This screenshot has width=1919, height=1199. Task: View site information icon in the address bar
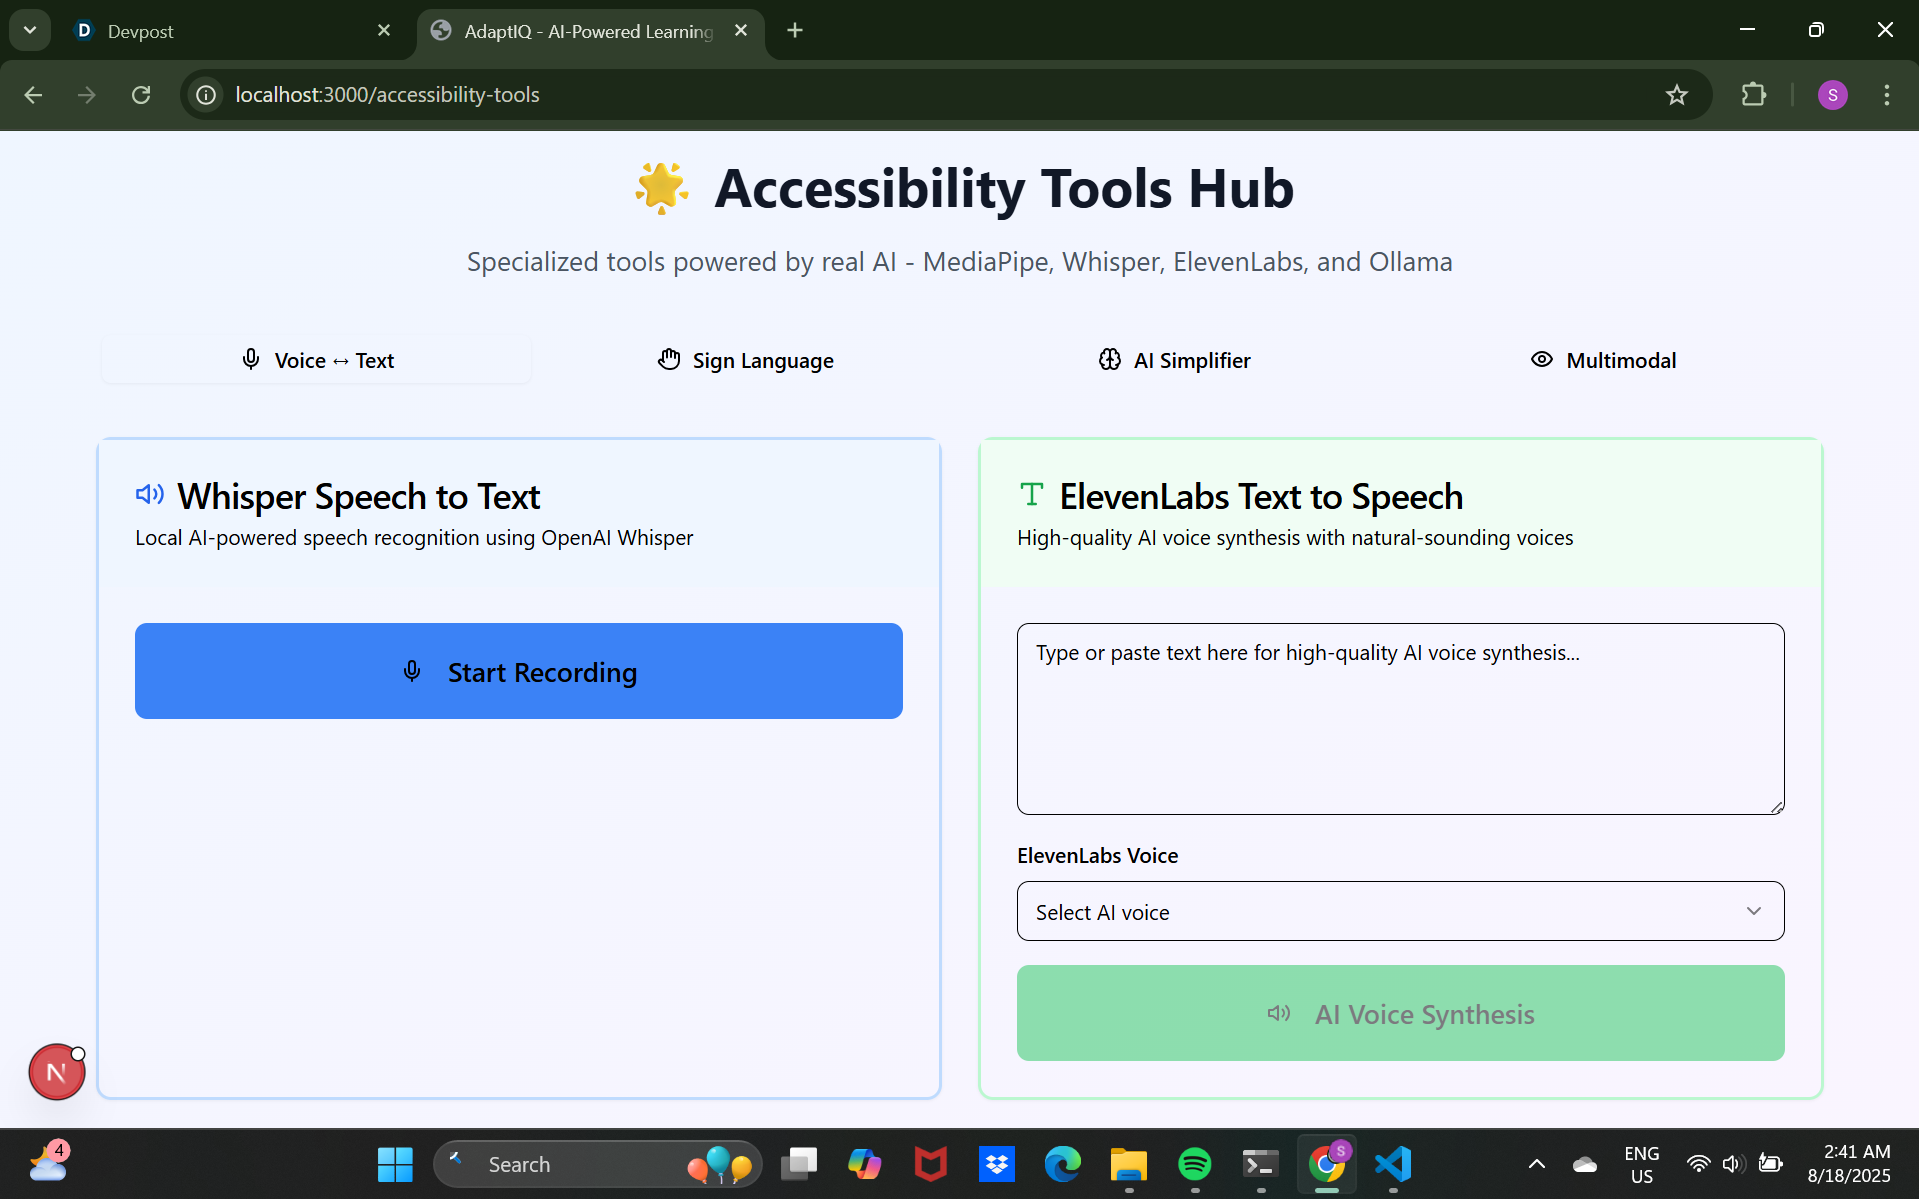click(206, 95)
